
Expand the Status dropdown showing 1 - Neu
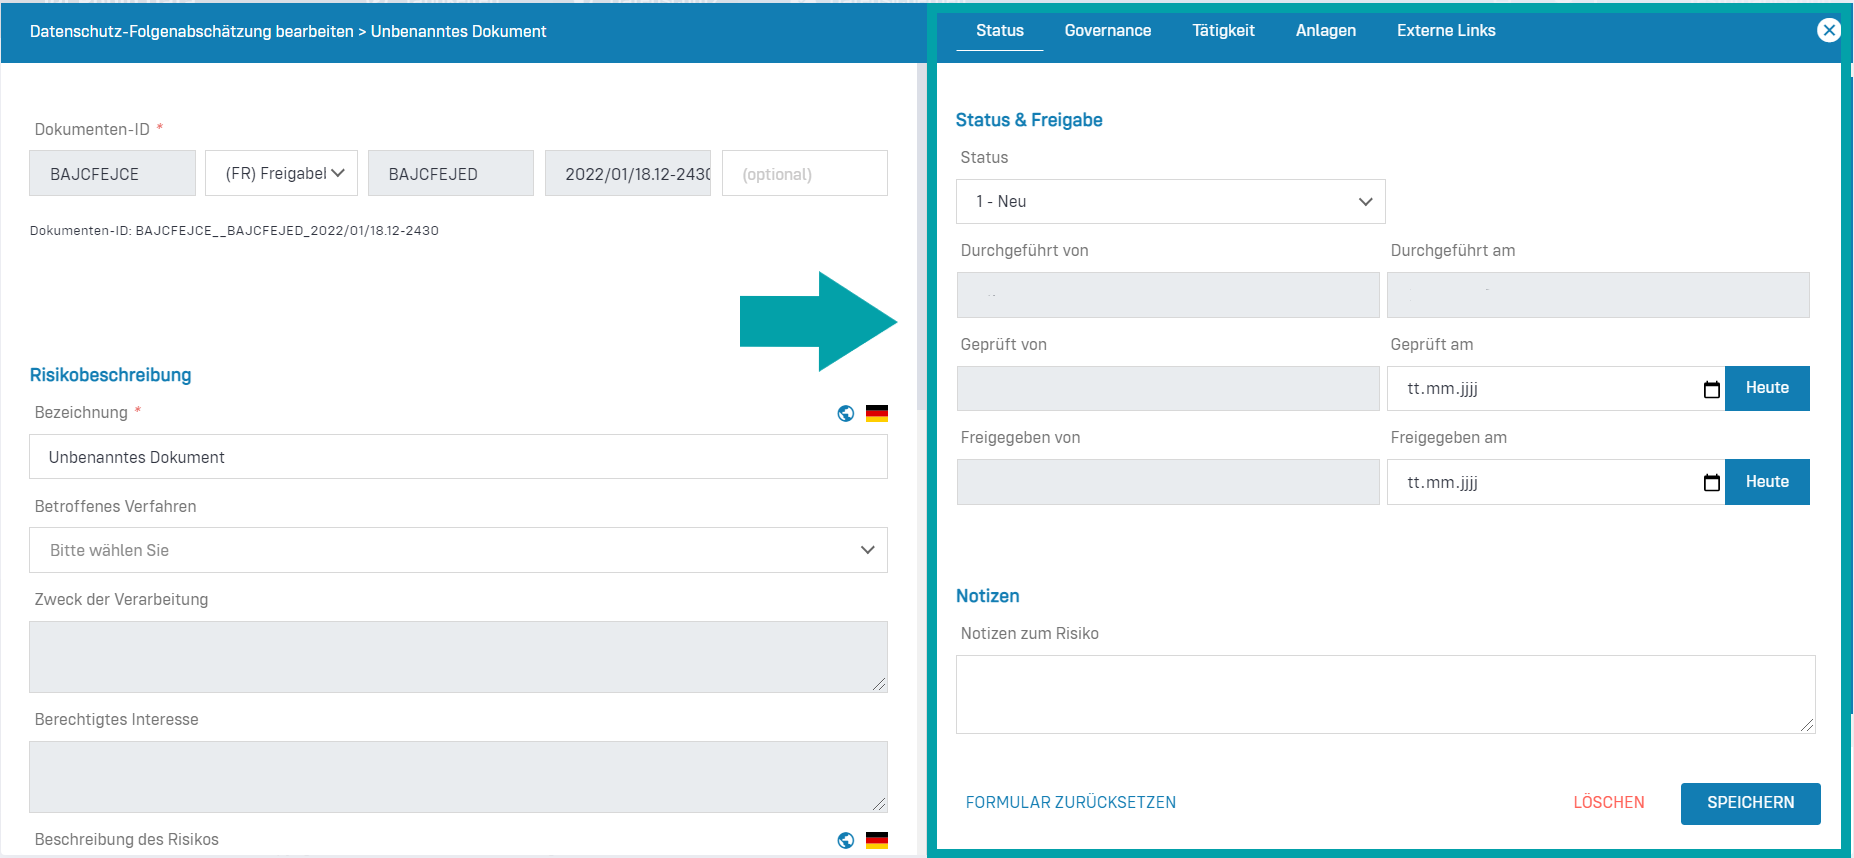click(1170, 202)
